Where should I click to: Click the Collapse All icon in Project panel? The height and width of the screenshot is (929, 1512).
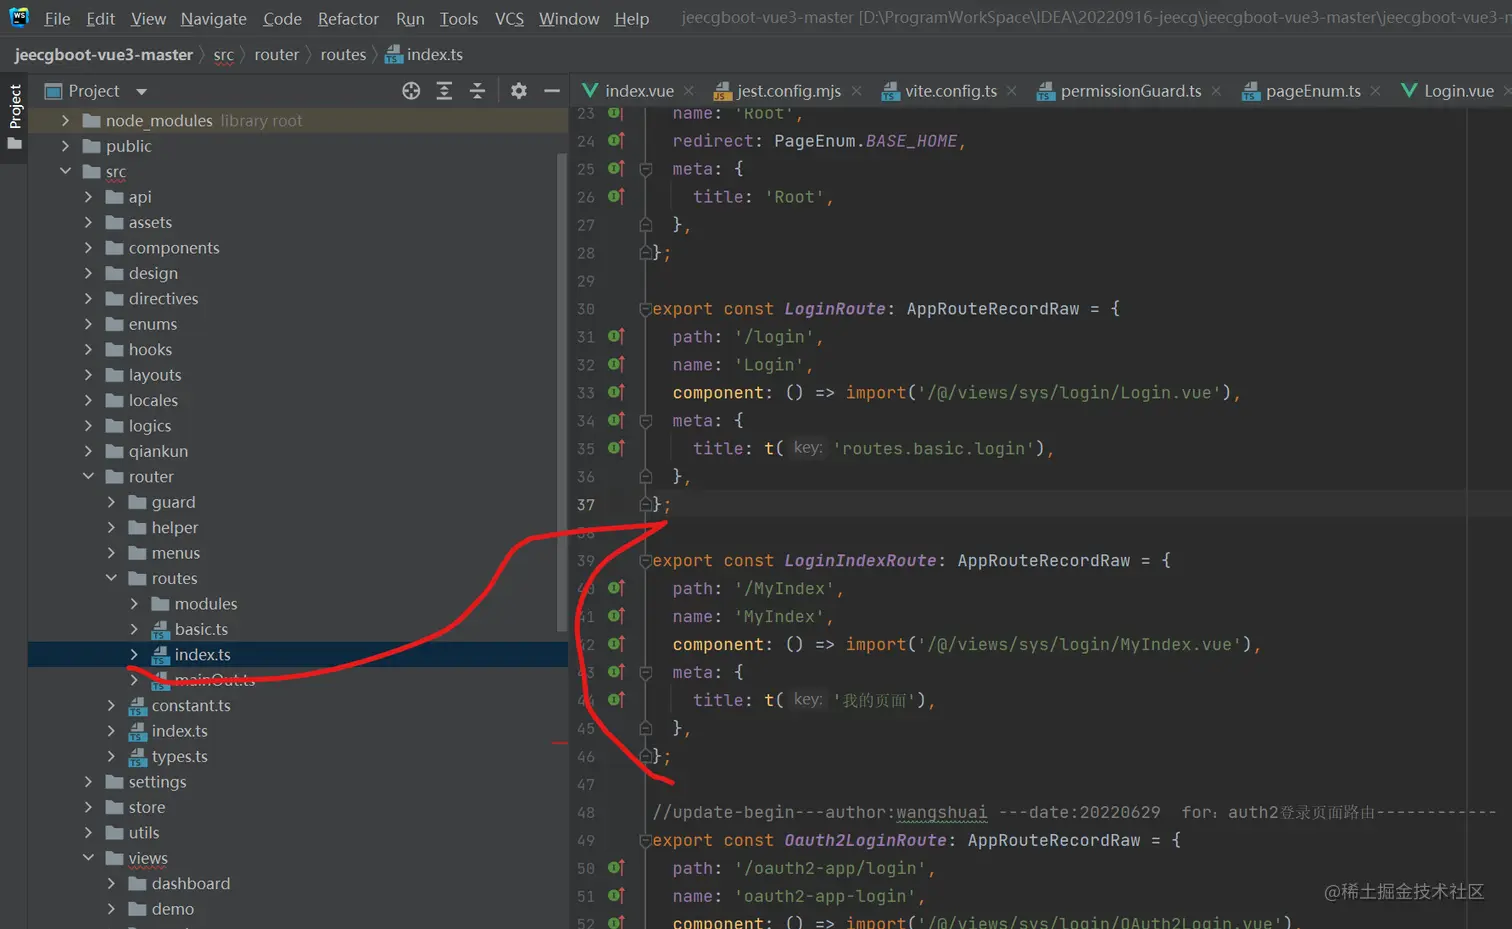coord(477,91)
